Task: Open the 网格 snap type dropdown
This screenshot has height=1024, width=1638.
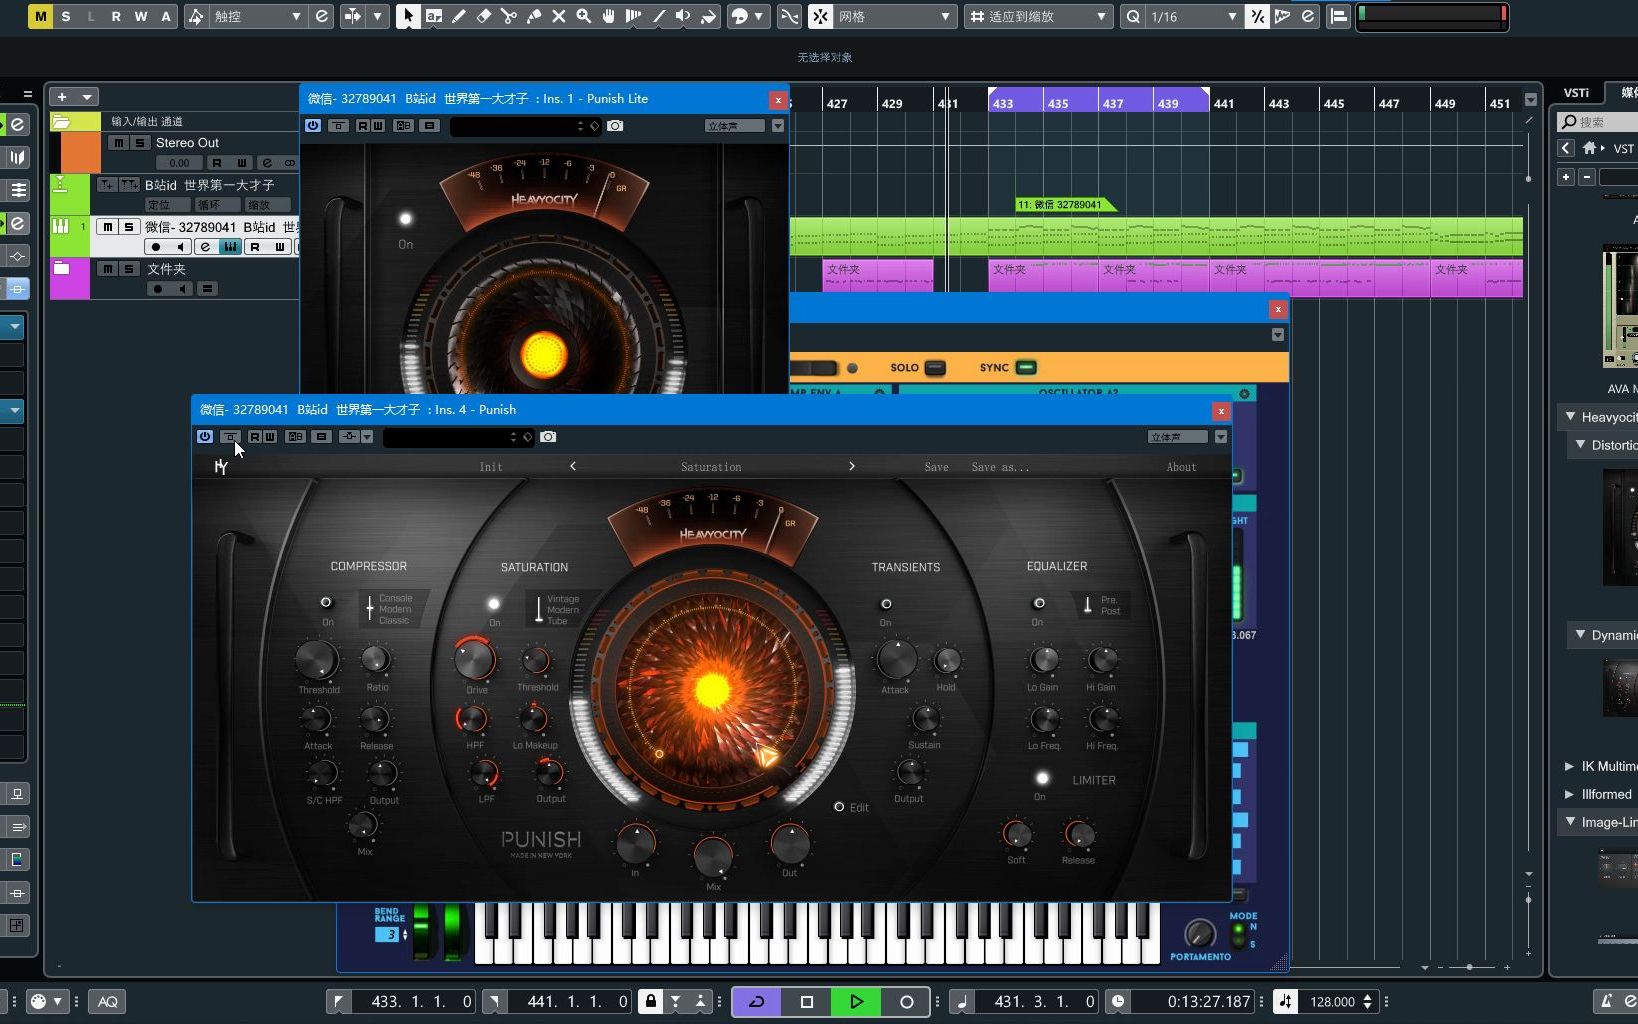Action: pos(894,16)
